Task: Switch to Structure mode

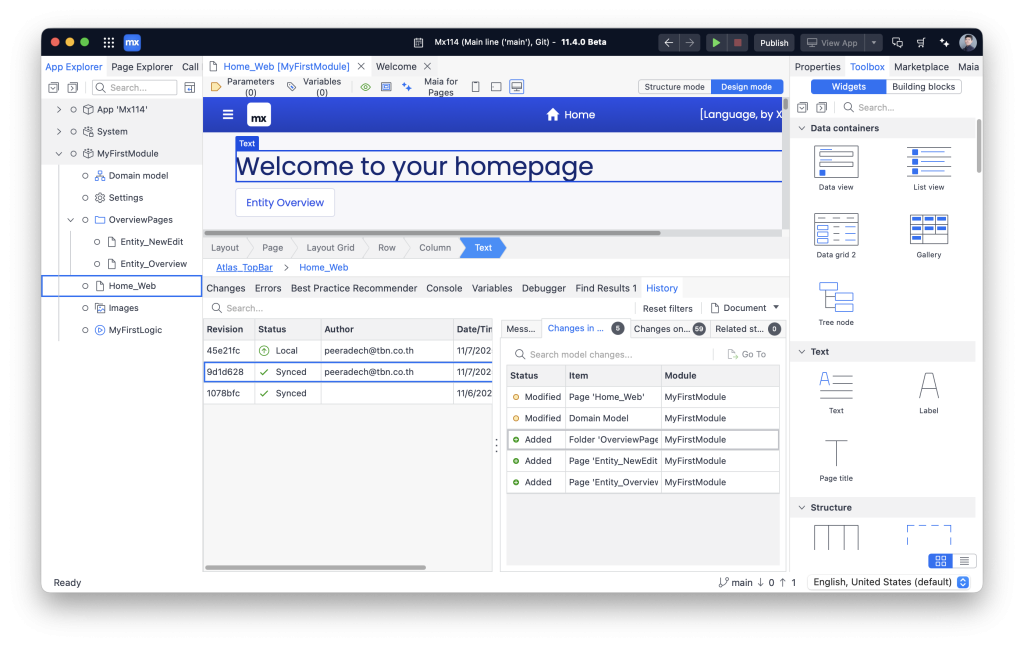Action: pos(674,87)
